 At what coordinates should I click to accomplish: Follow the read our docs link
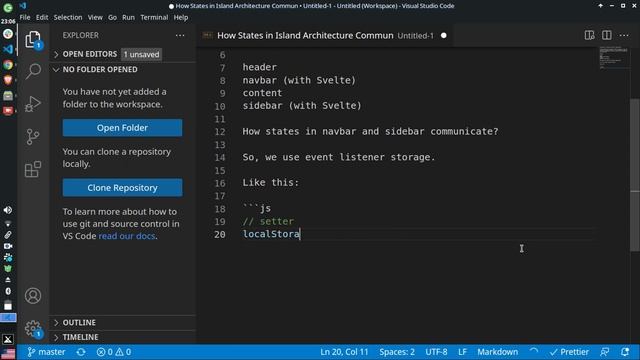point(127,236)
